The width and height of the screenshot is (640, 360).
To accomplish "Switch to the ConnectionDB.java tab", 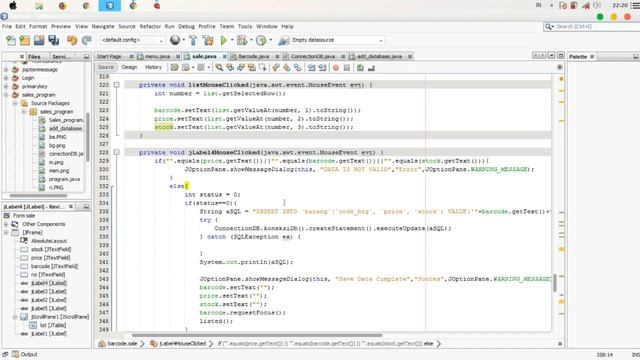I will 313,56.
